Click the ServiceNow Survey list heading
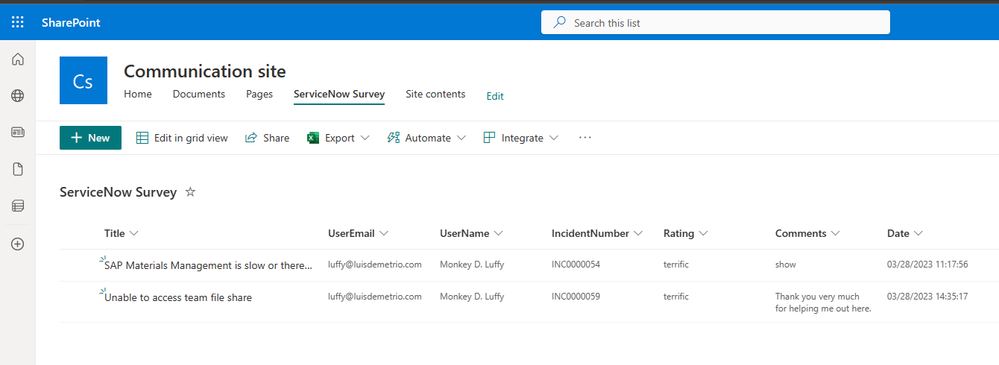The height and width of the screenshot is (365, 999). click(118, 192)
